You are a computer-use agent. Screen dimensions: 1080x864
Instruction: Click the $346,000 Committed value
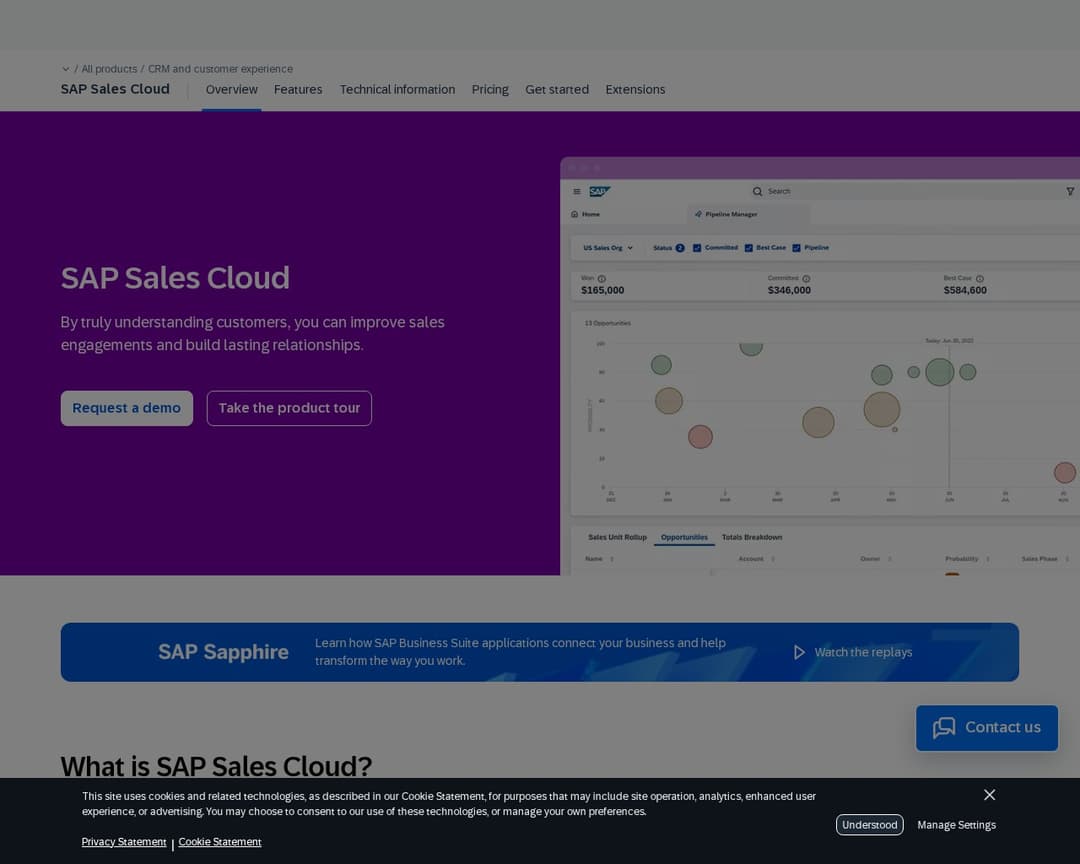pyautogui.click(x=789, y=290)
